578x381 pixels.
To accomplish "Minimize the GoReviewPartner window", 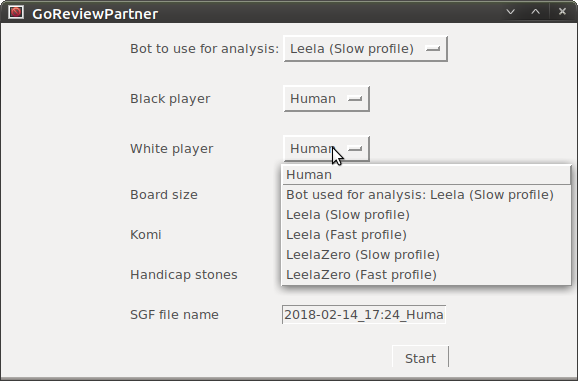I will pyautogui.click(x=511, y=12).
